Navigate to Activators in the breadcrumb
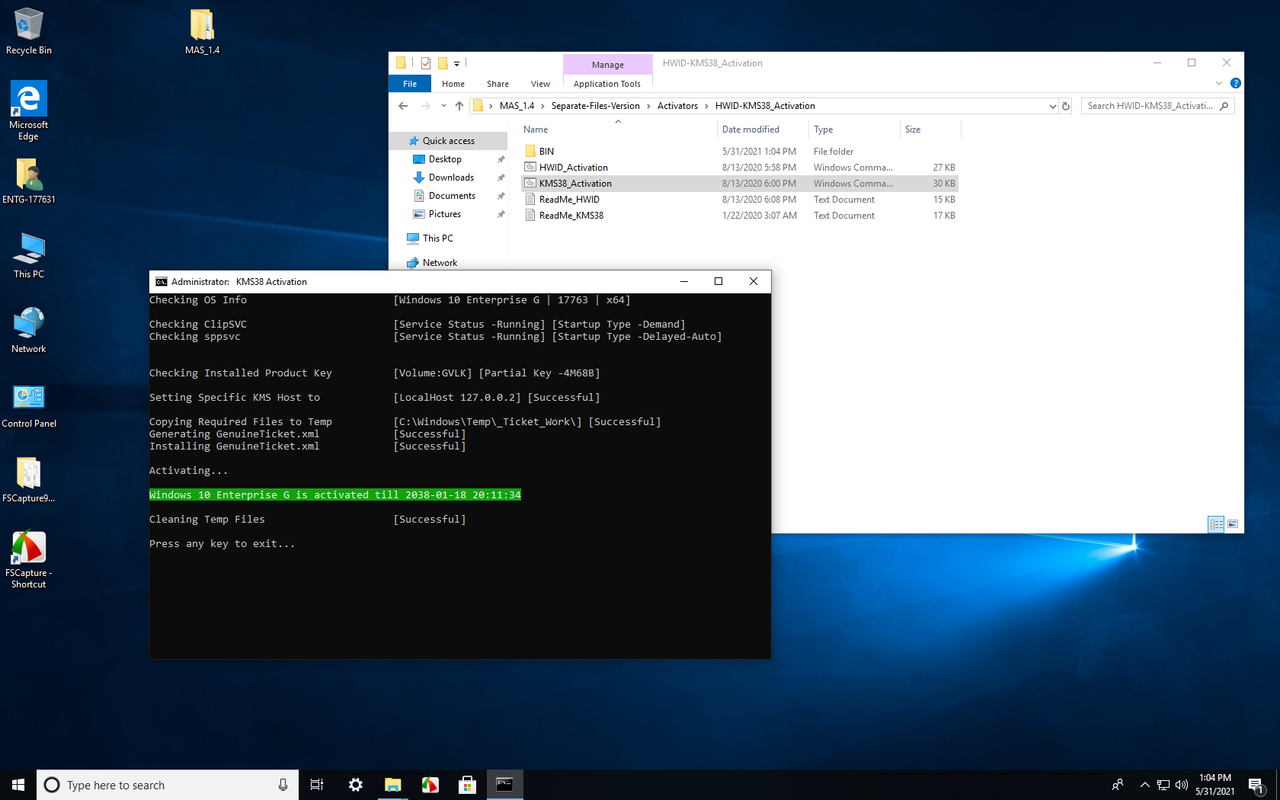1280x800 pixels. (x=677, y=106)
